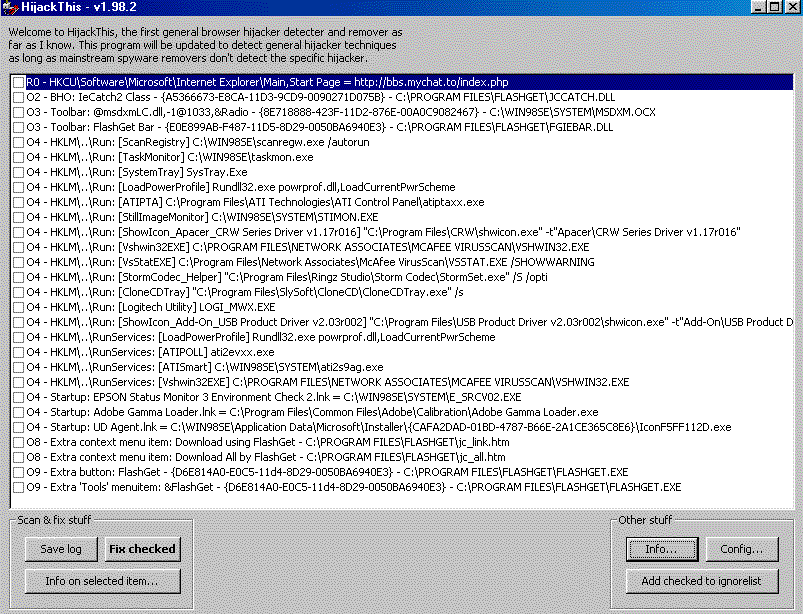Check the O4 Logitech Utility LOGI_MWX.EXE checkbox
Screen dimensions: 803x614
point(18,307)
